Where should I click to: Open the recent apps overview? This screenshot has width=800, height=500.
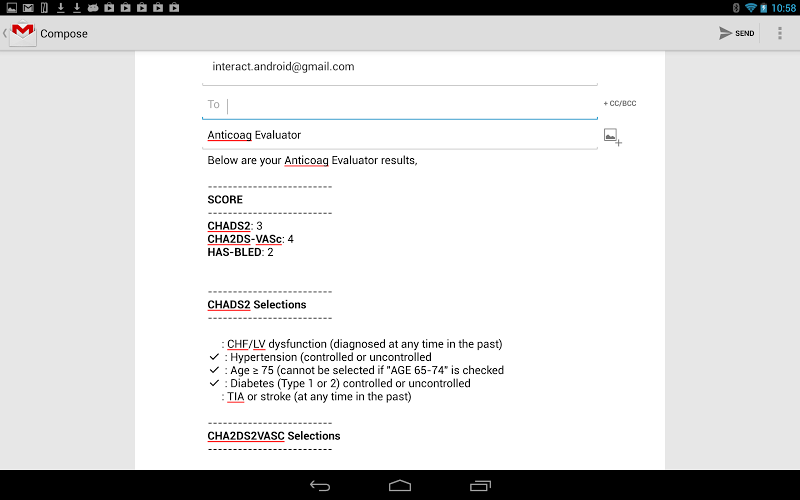tap(480, 486)
